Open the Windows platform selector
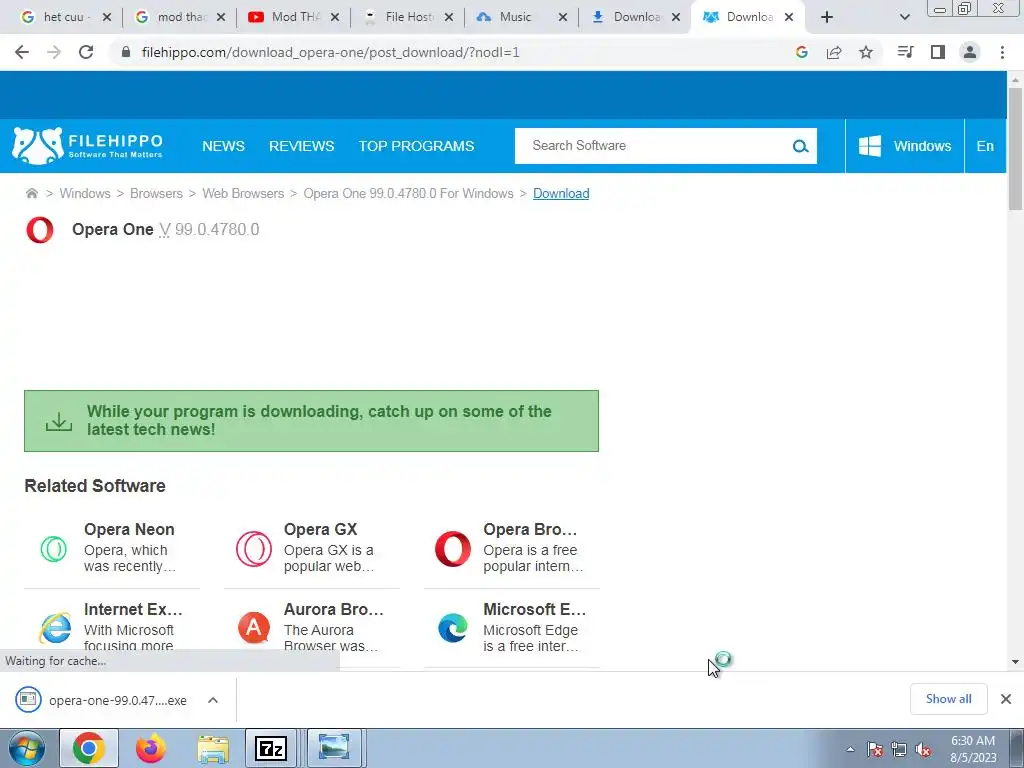 tap(904, 146)
